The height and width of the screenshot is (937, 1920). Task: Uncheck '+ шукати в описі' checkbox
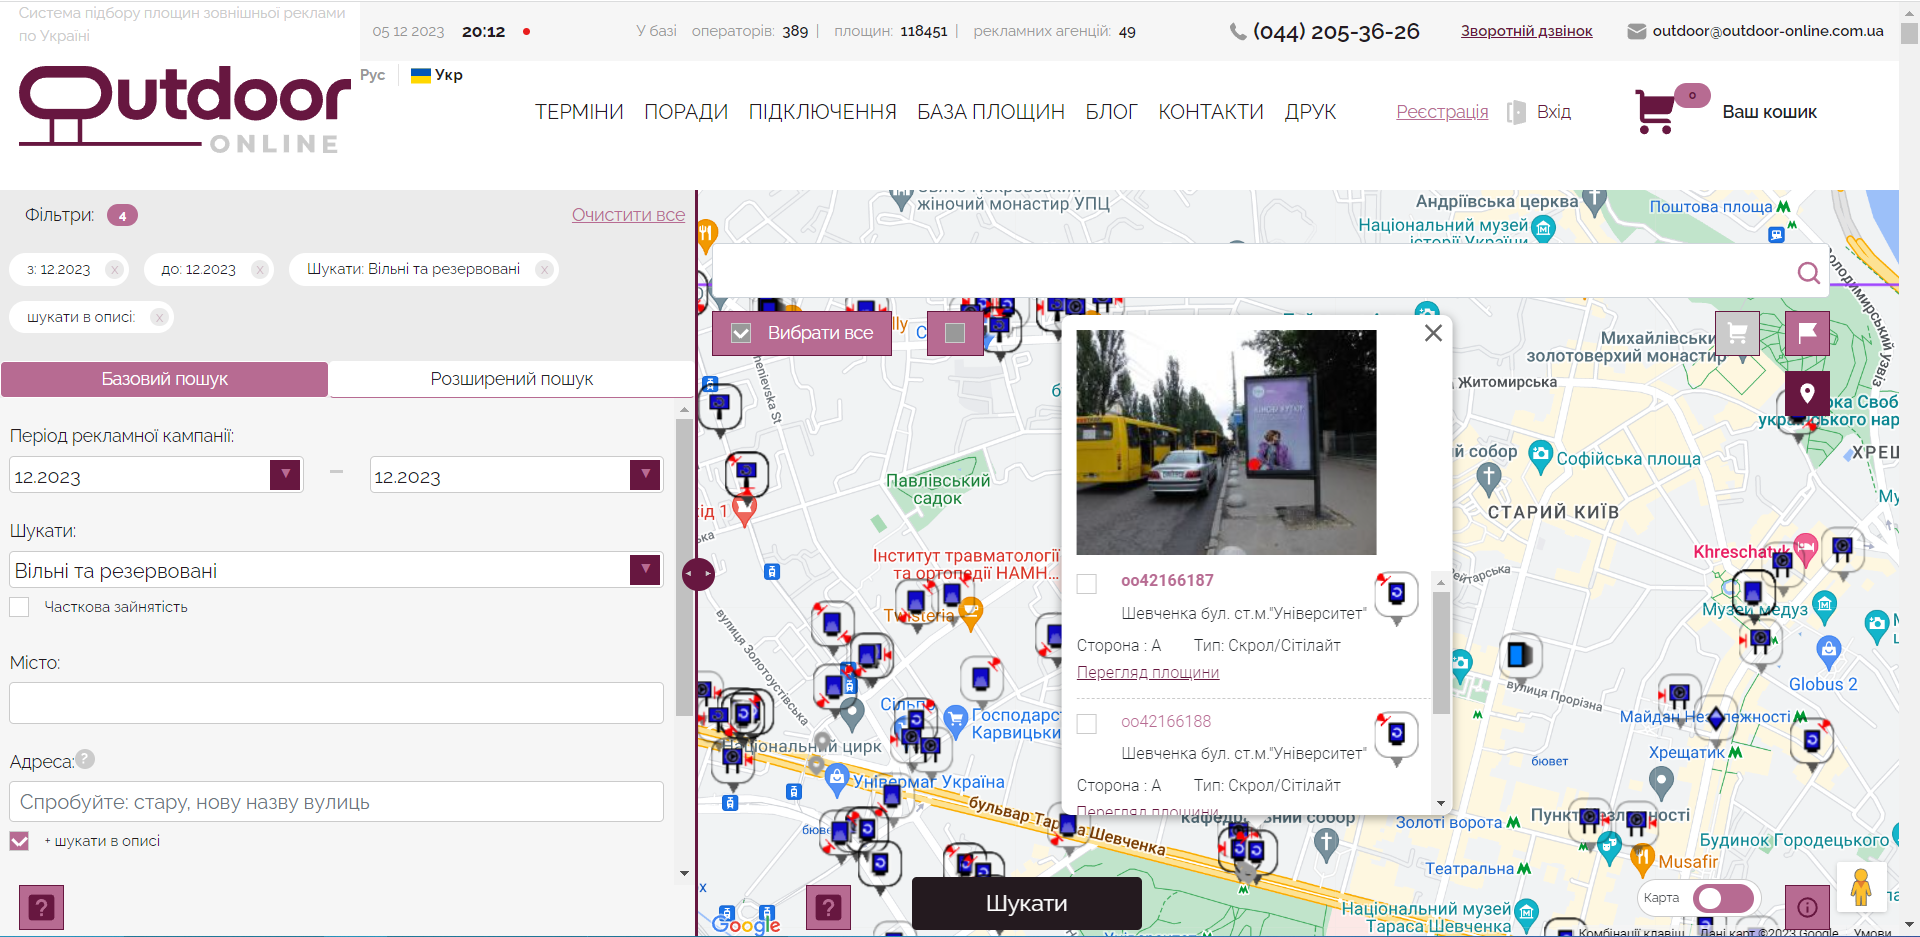19,841
